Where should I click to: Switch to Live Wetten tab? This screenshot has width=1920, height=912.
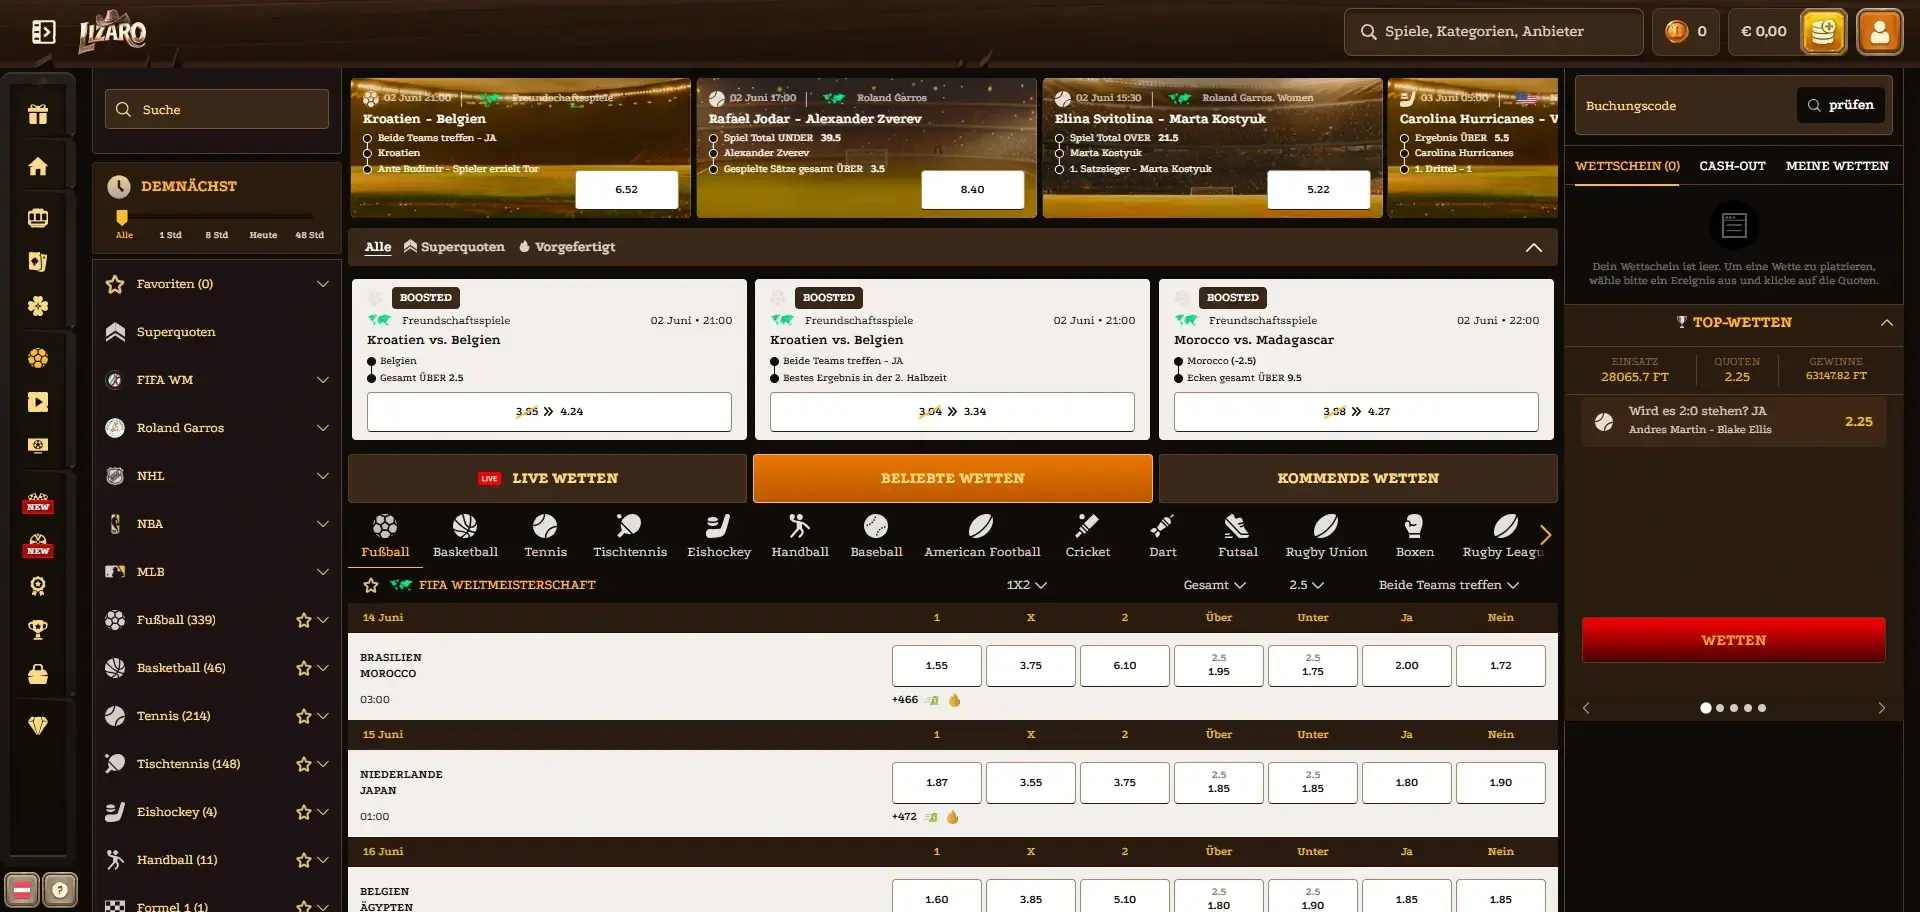coord(547,478)
